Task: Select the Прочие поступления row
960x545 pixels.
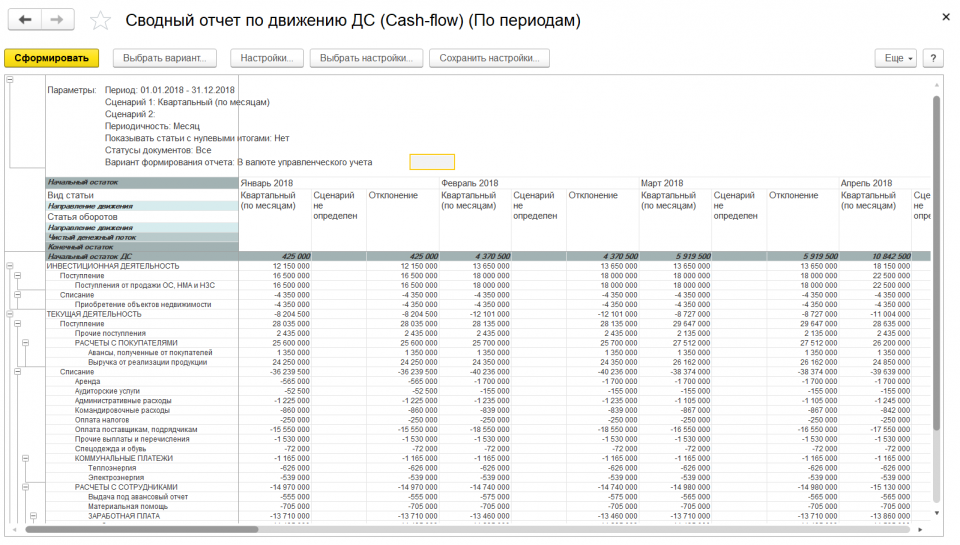Action: [110, 334]
